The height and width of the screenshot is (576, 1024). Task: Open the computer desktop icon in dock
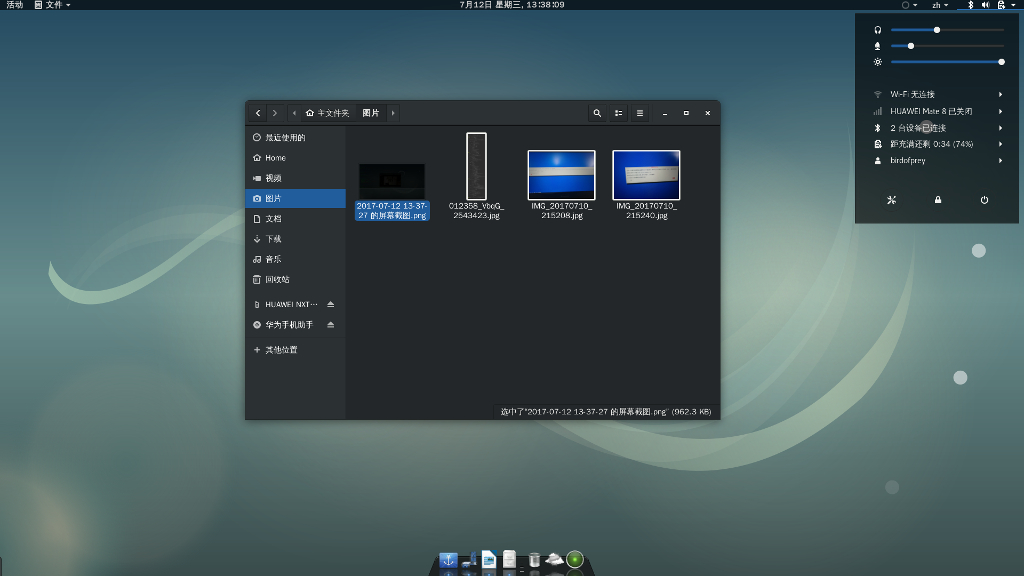(469, 560)
